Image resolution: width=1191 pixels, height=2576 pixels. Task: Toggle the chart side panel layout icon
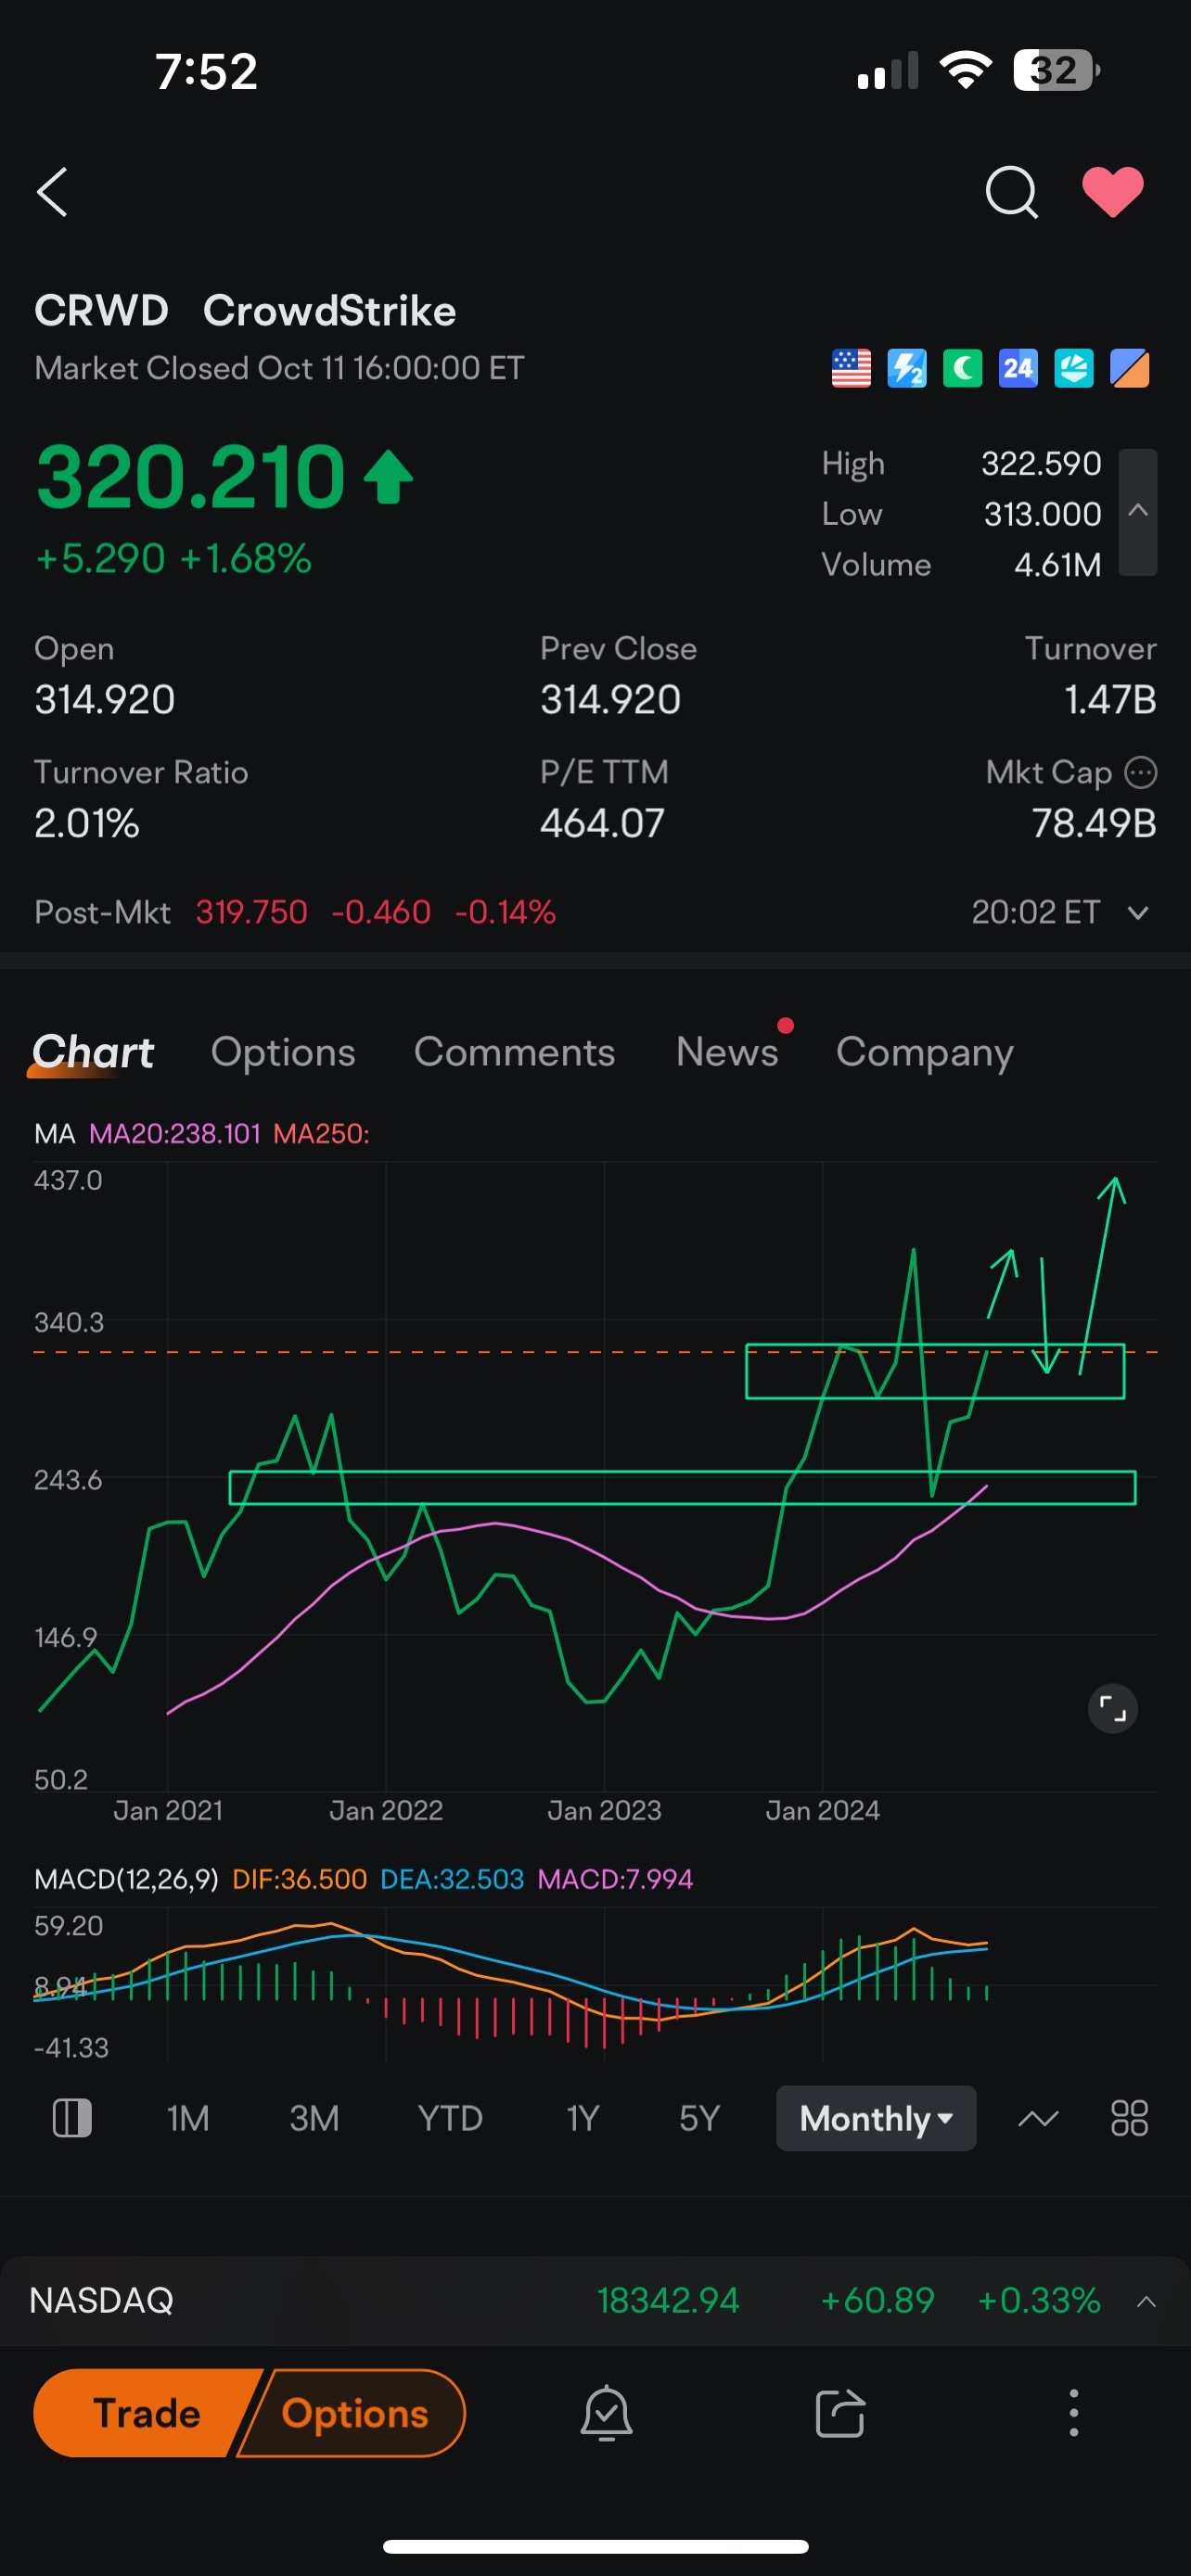coord(71,2118)
